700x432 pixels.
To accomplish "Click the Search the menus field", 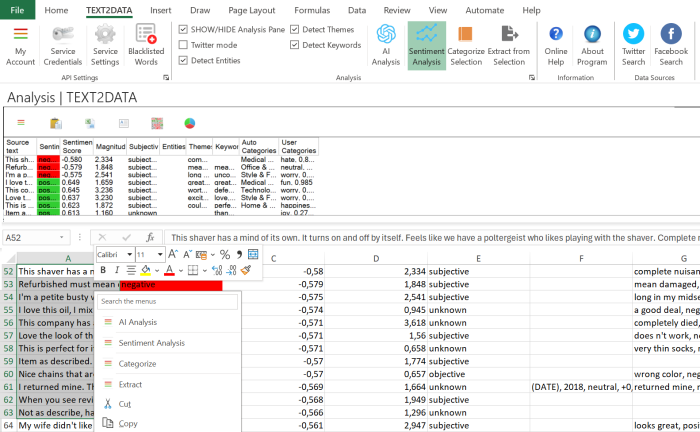I will (x=167, y=302).
